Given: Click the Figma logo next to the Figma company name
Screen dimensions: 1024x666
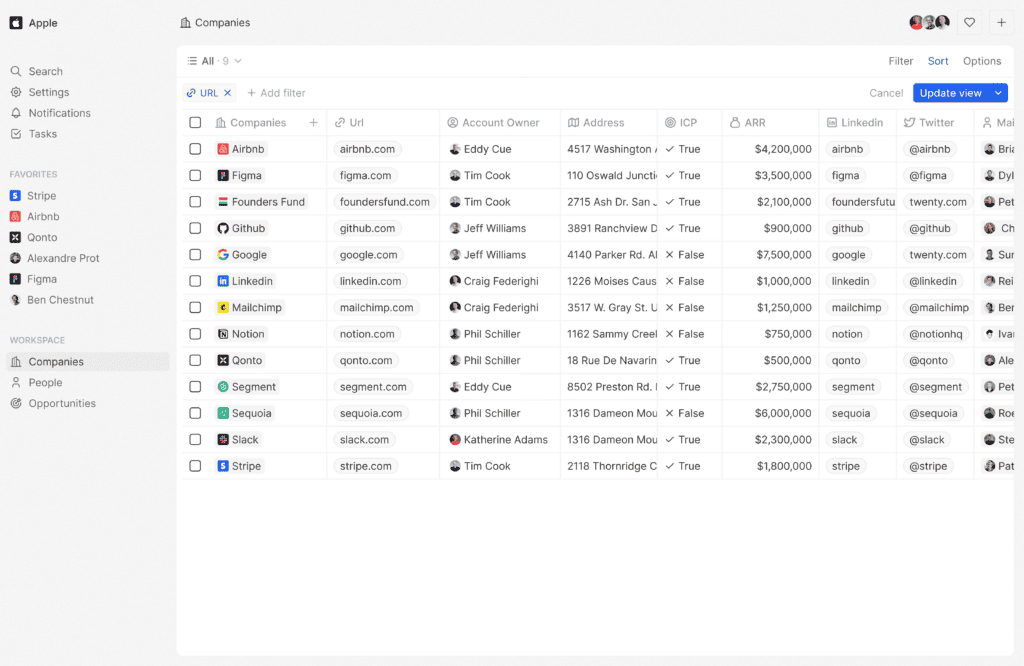Looking at the screenshot, I should [x=223, y=175].
